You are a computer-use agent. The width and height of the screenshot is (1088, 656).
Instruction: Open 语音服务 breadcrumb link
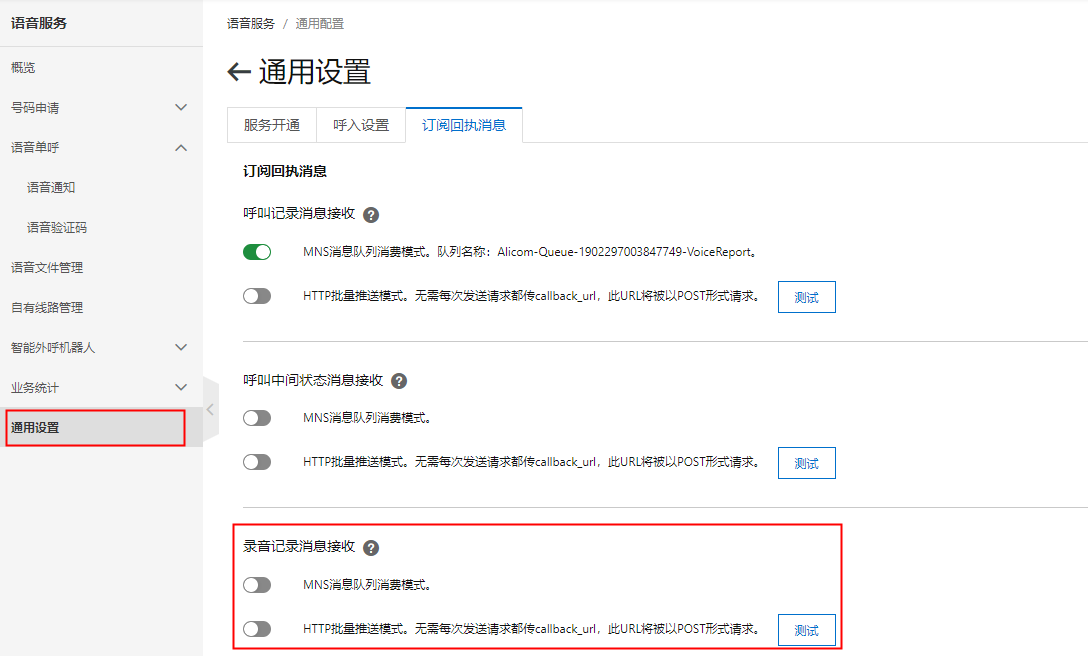[250, 24]
